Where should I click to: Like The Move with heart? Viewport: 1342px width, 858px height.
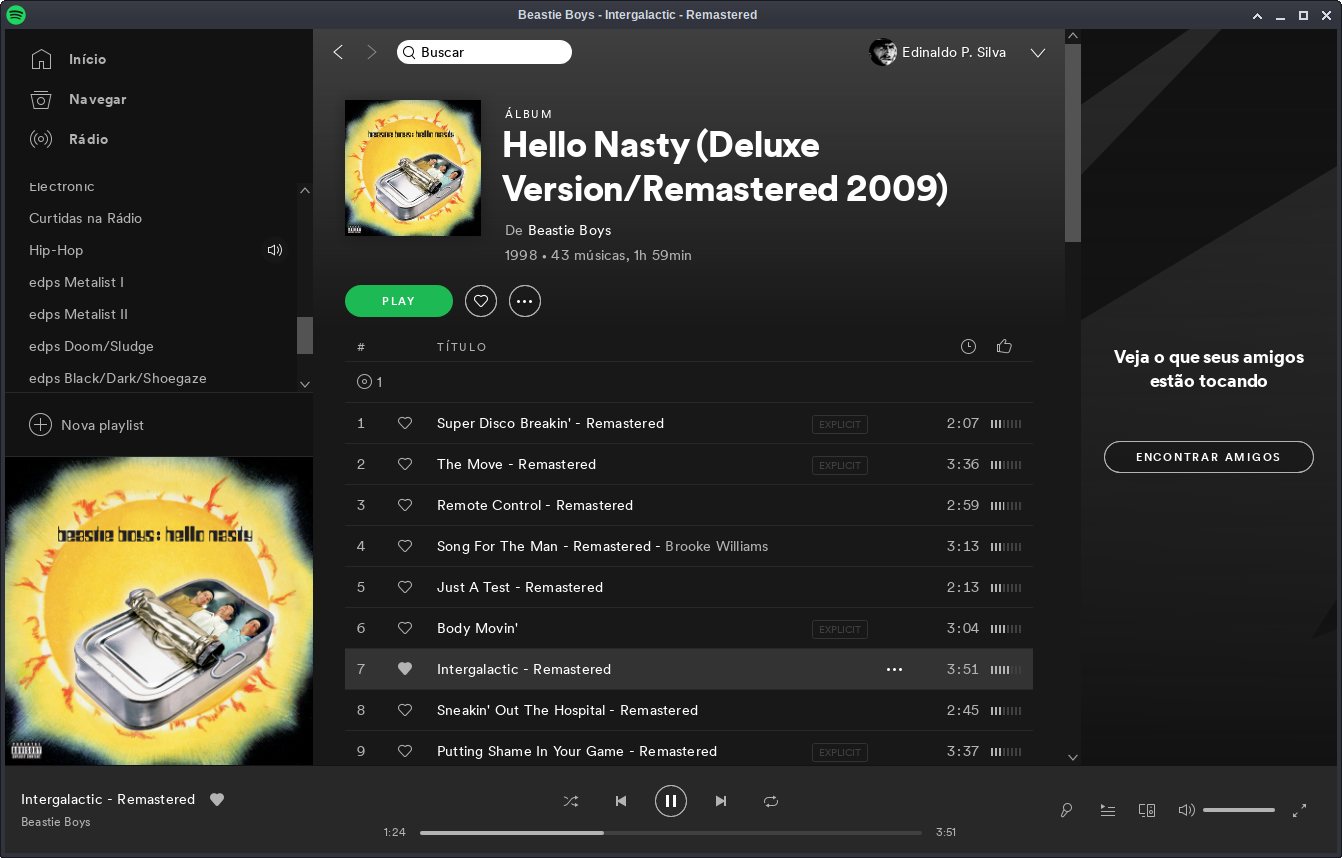405,464
